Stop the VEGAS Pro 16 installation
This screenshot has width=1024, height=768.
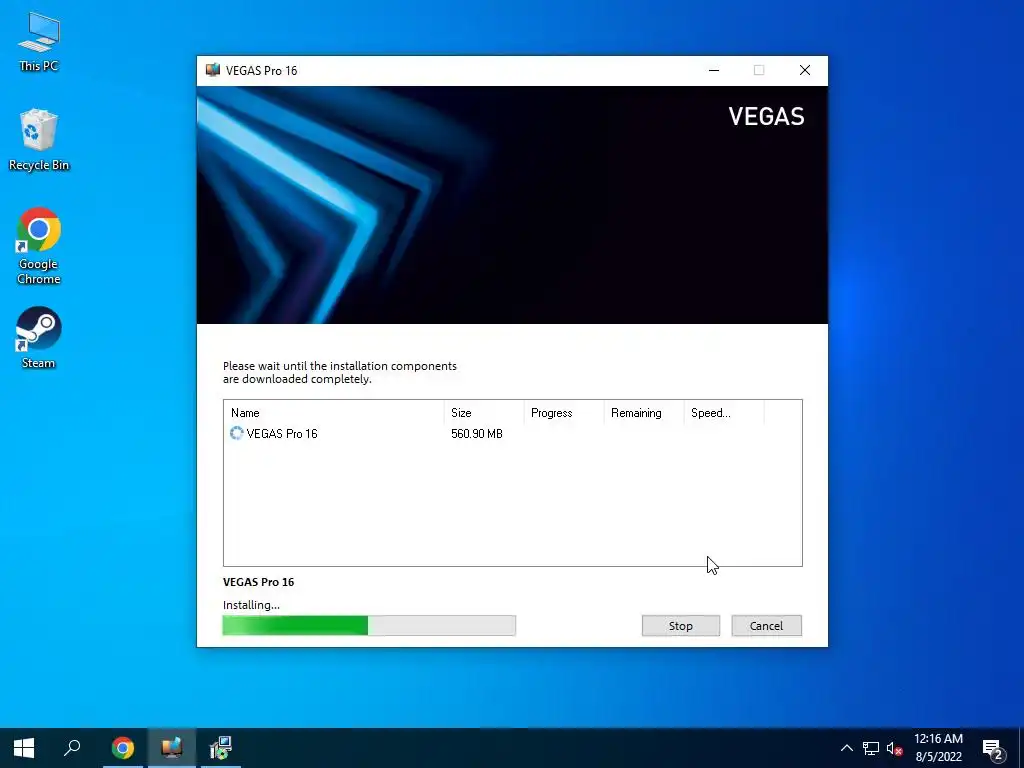pos(680,626)
